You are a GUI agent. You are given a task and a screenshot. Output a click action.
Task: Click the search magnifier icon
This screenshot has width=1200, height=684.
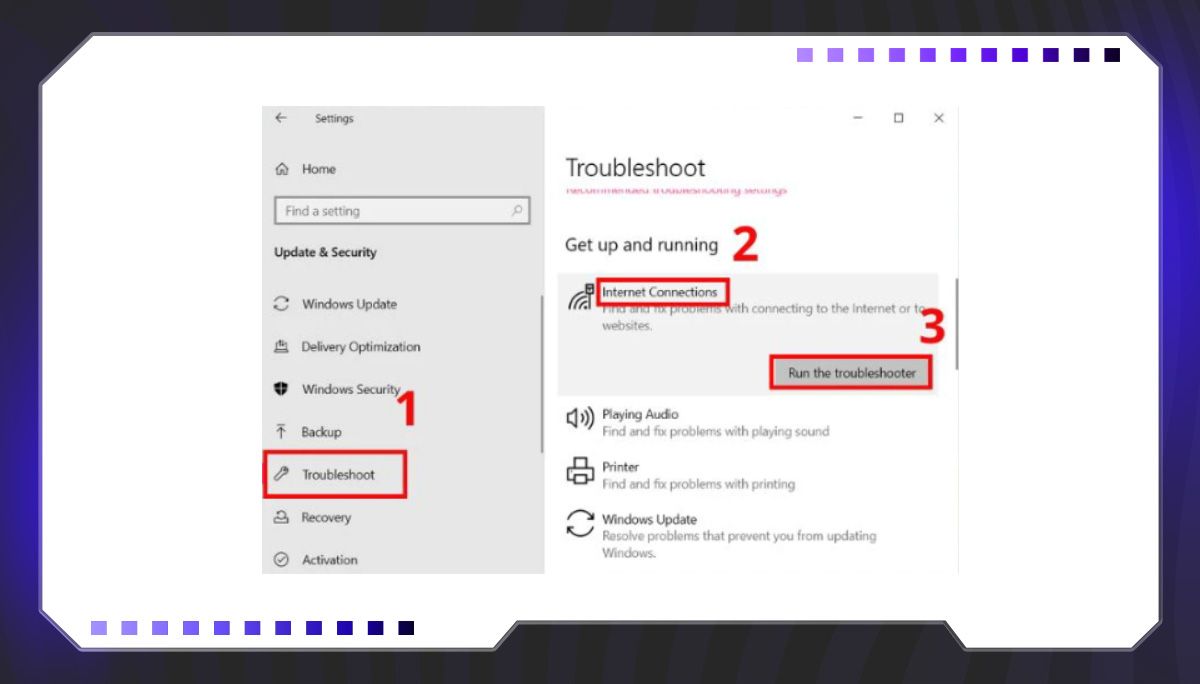coord(517,211)
